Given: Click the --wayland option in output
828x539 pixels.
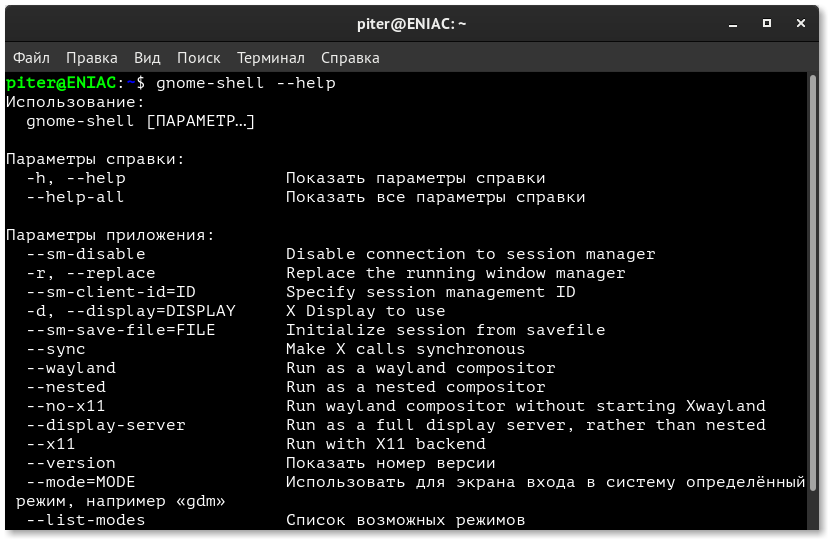Looking at the screenshot, I should (71, 368).
